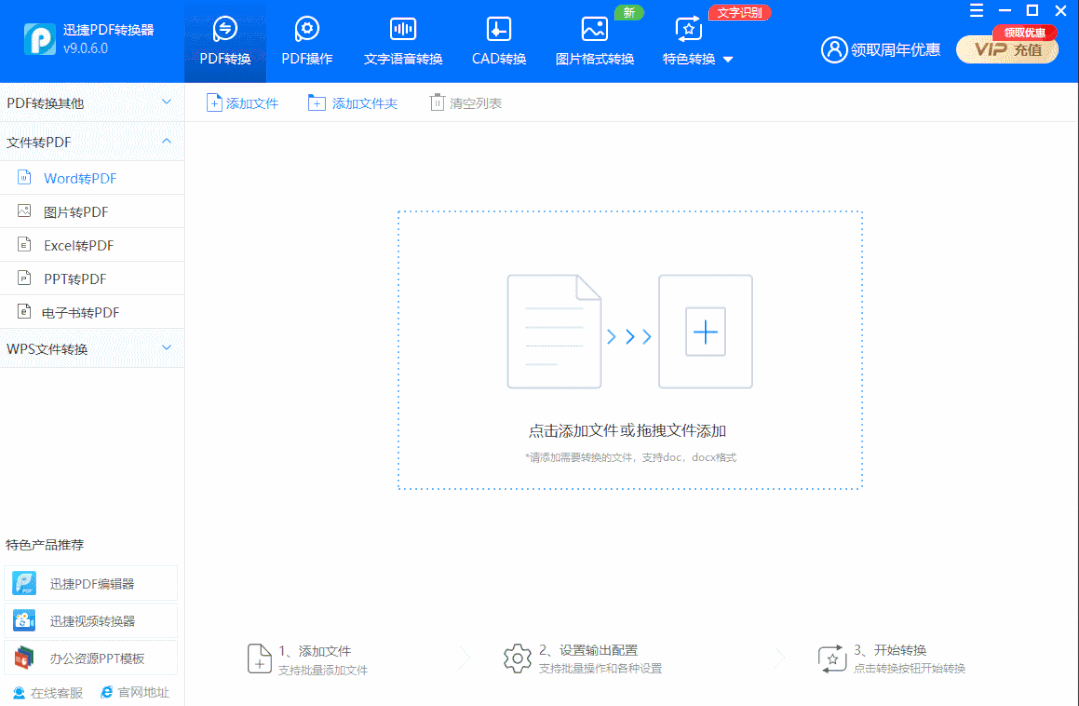This screenshot has width=1079, height=706.
Task: Click the step 1 添加文件 icon
Action: click(x=259, y=659)
